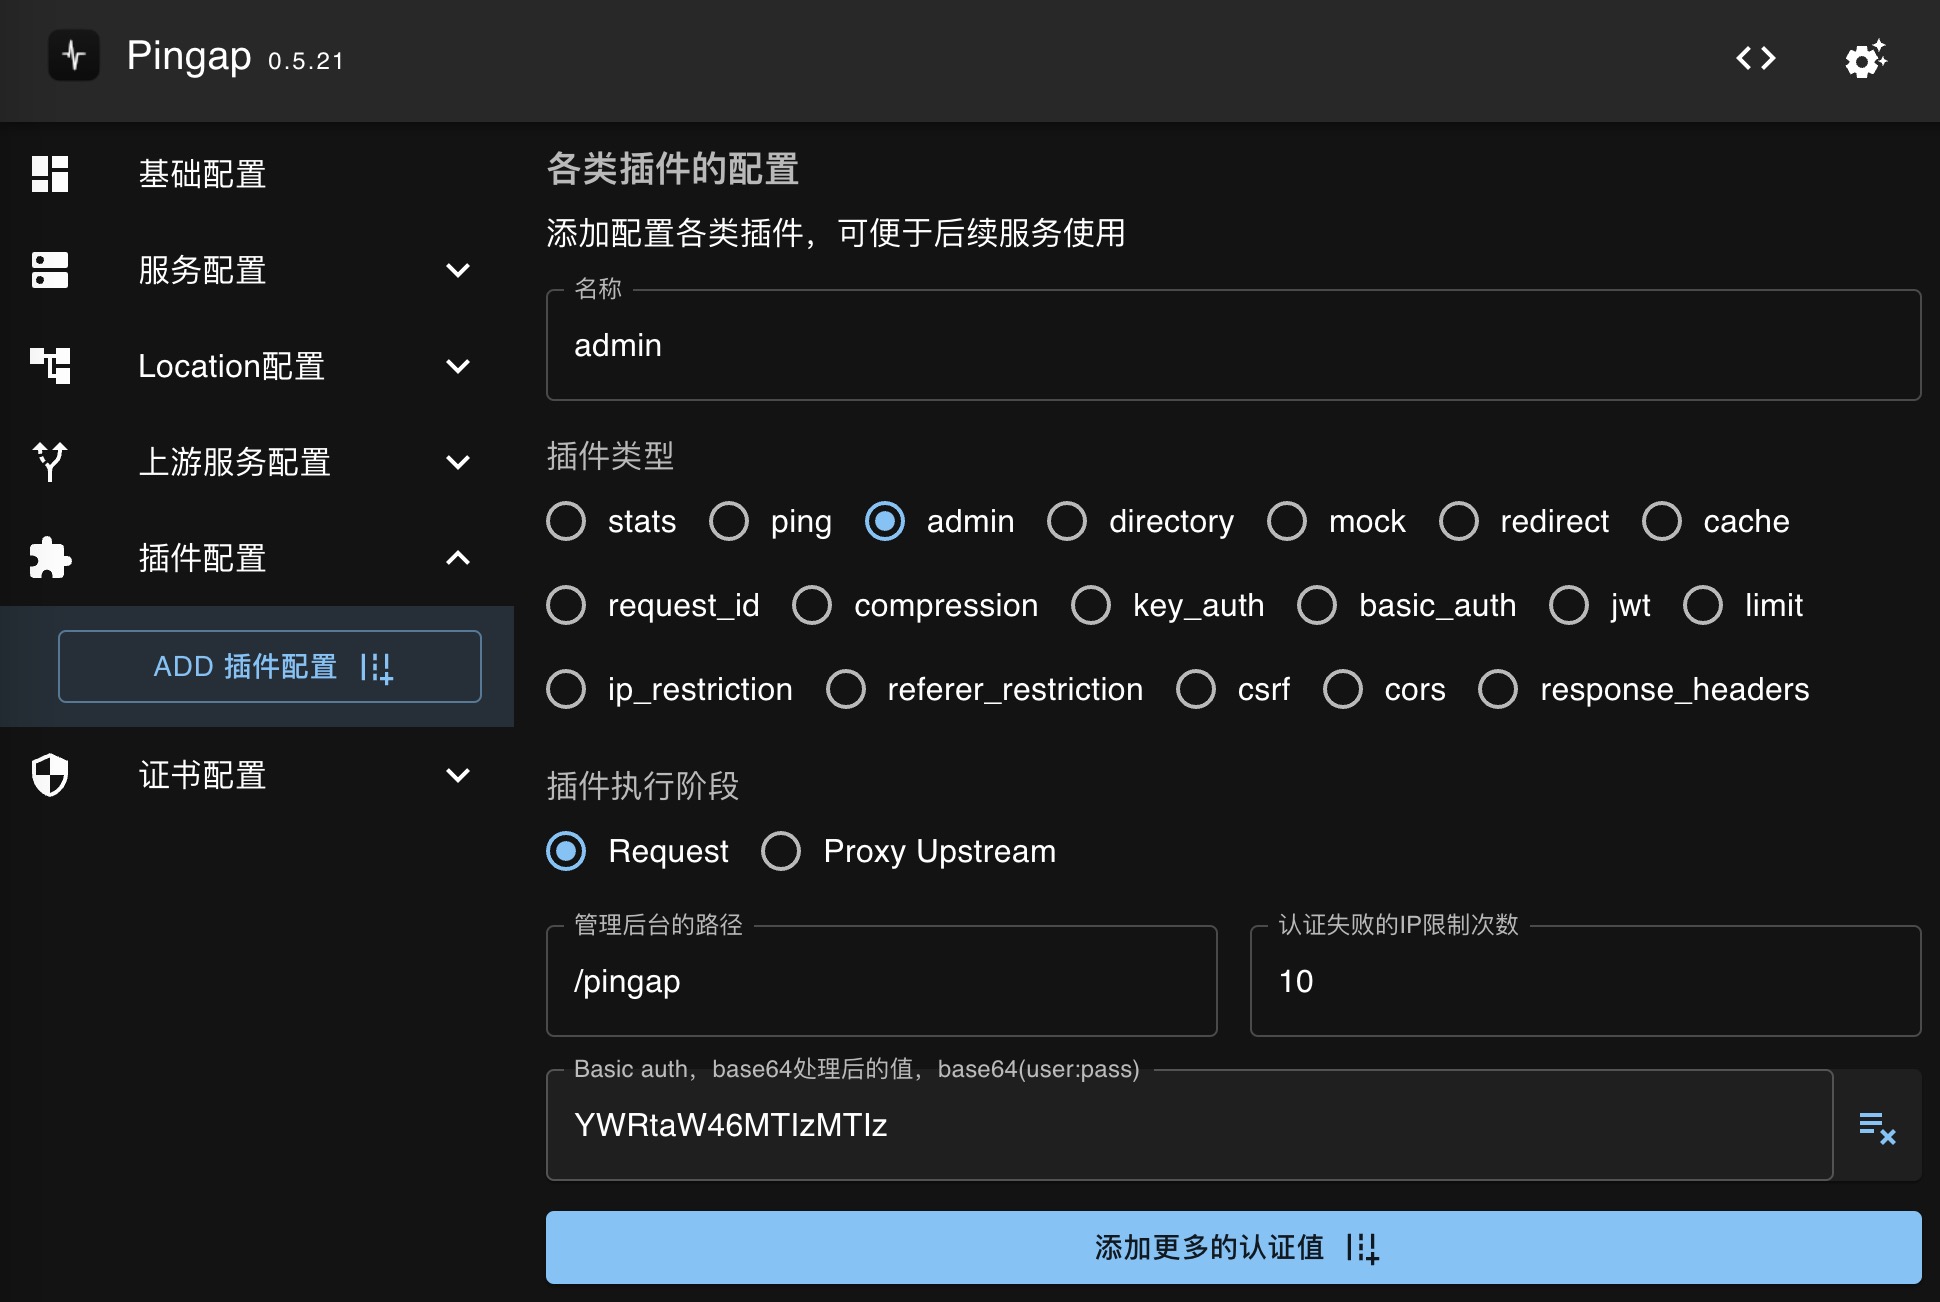Select the ping plugin type

(729, 521)
